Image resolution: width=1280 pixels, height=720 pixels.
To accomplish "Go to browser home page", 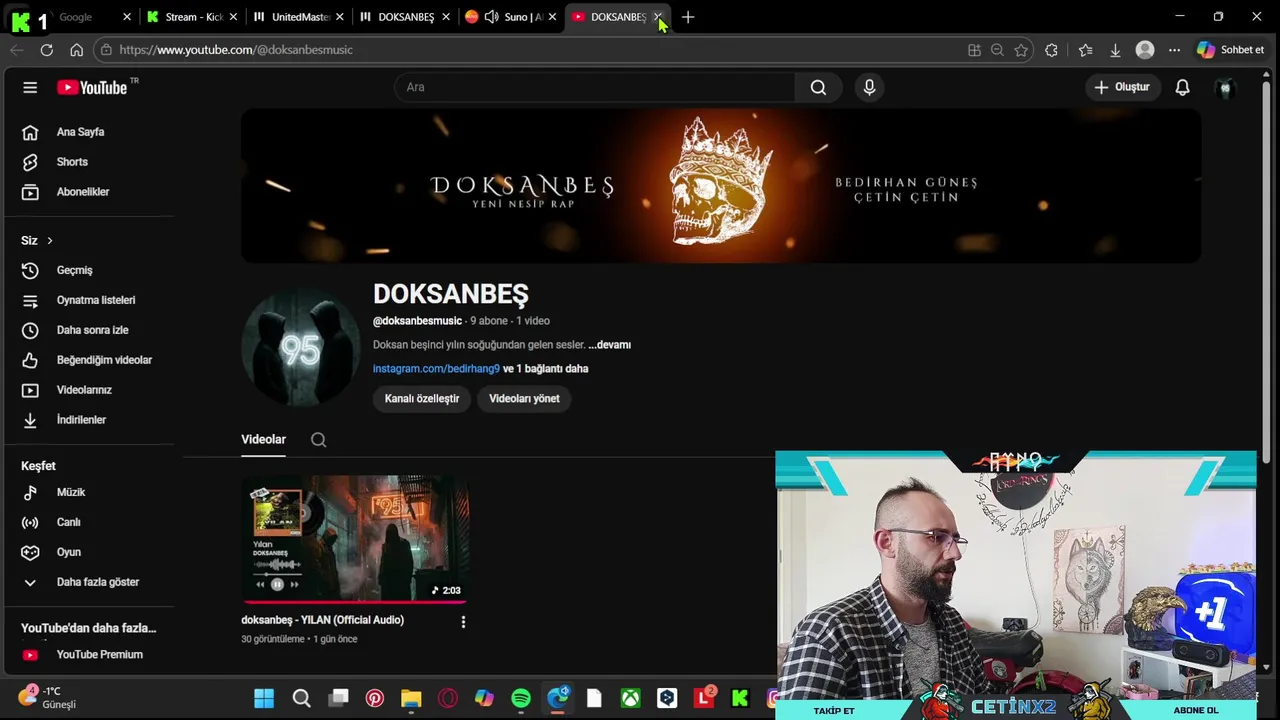I will [x=76, y=50].
